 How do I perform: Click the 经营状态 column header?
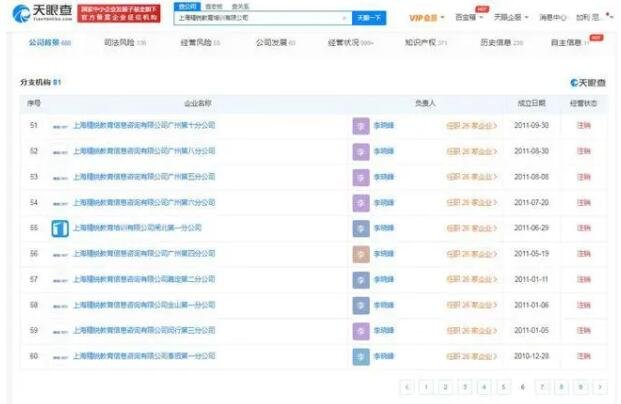pyautogui.click(x=583, y=103)
